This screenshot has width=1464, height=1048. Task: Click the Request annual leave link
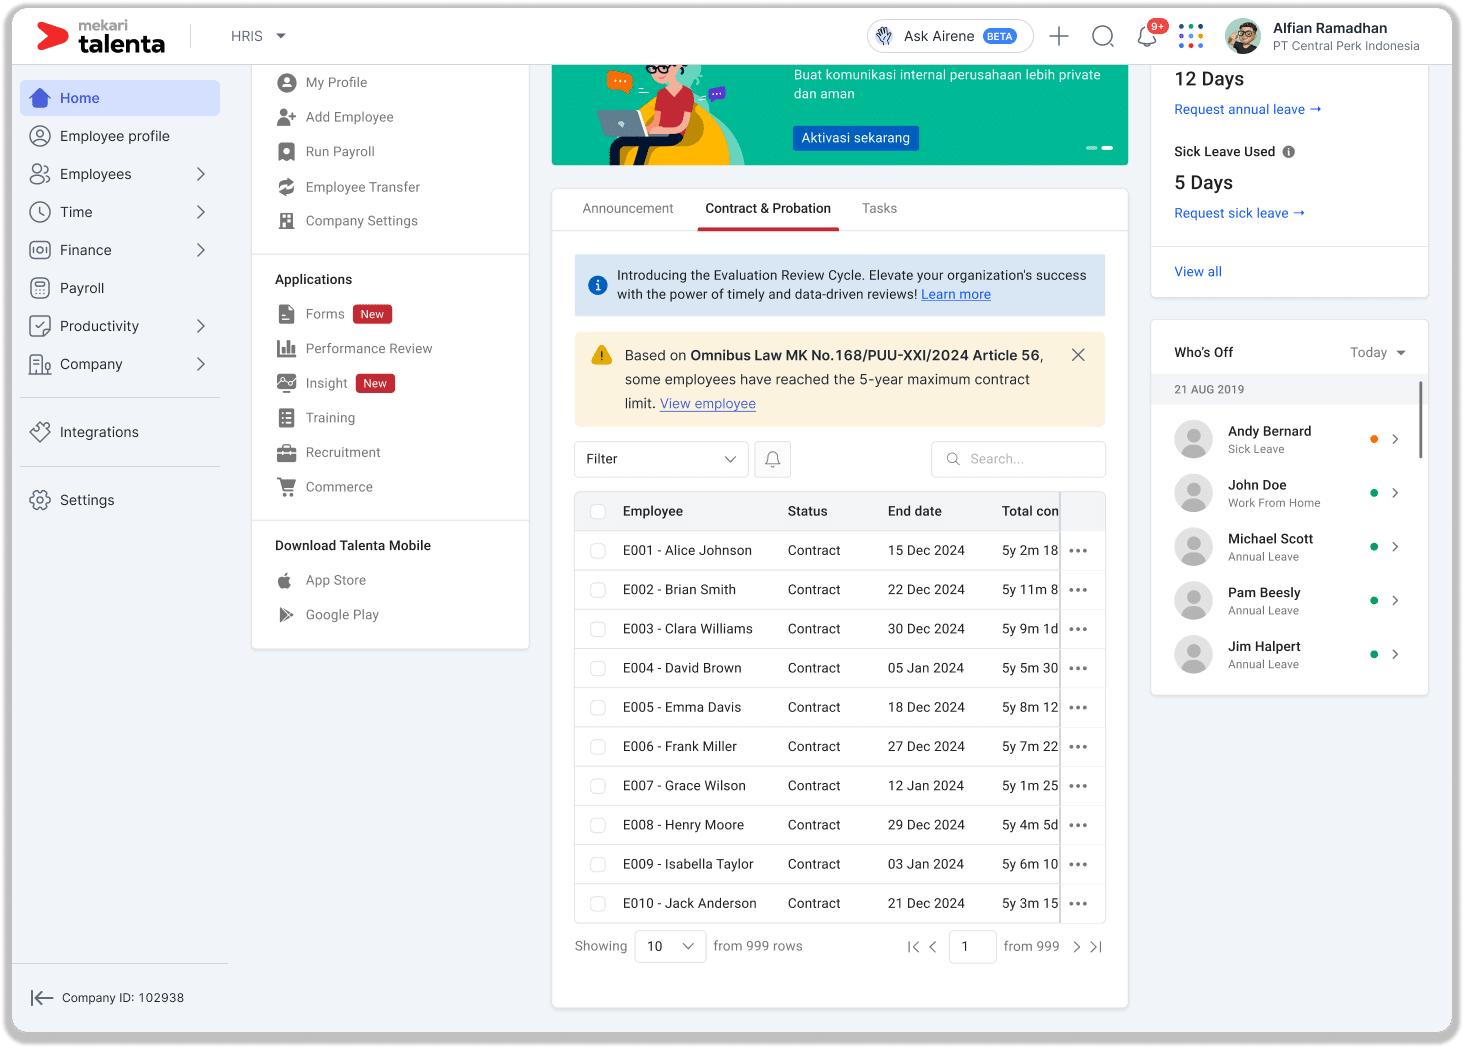pyautogui.click(x=1246, y=110)
